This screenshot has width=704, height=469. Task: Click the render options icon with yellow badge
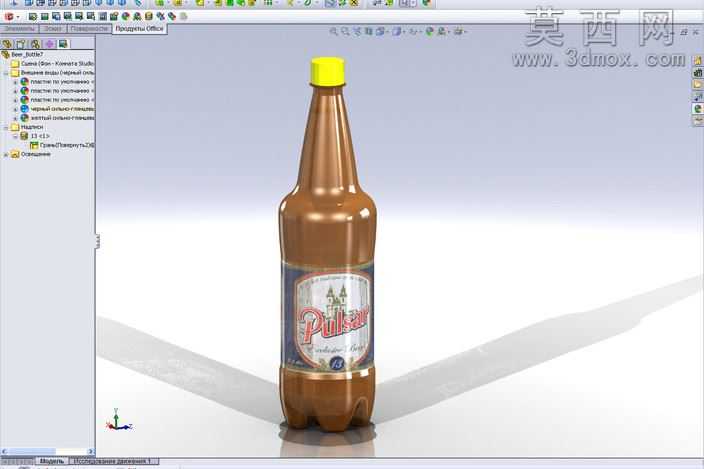(x=114, y=17)
